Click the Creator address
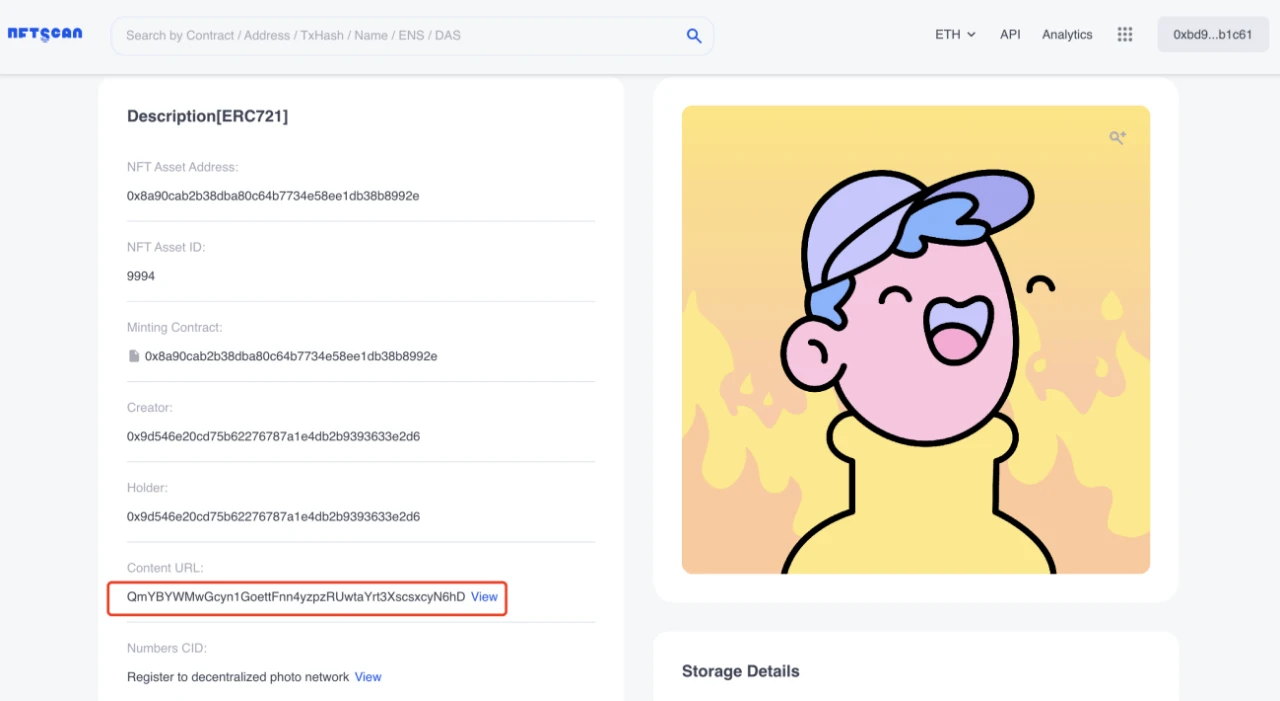This screenshot has height=701, width=1280. [273, 437]
